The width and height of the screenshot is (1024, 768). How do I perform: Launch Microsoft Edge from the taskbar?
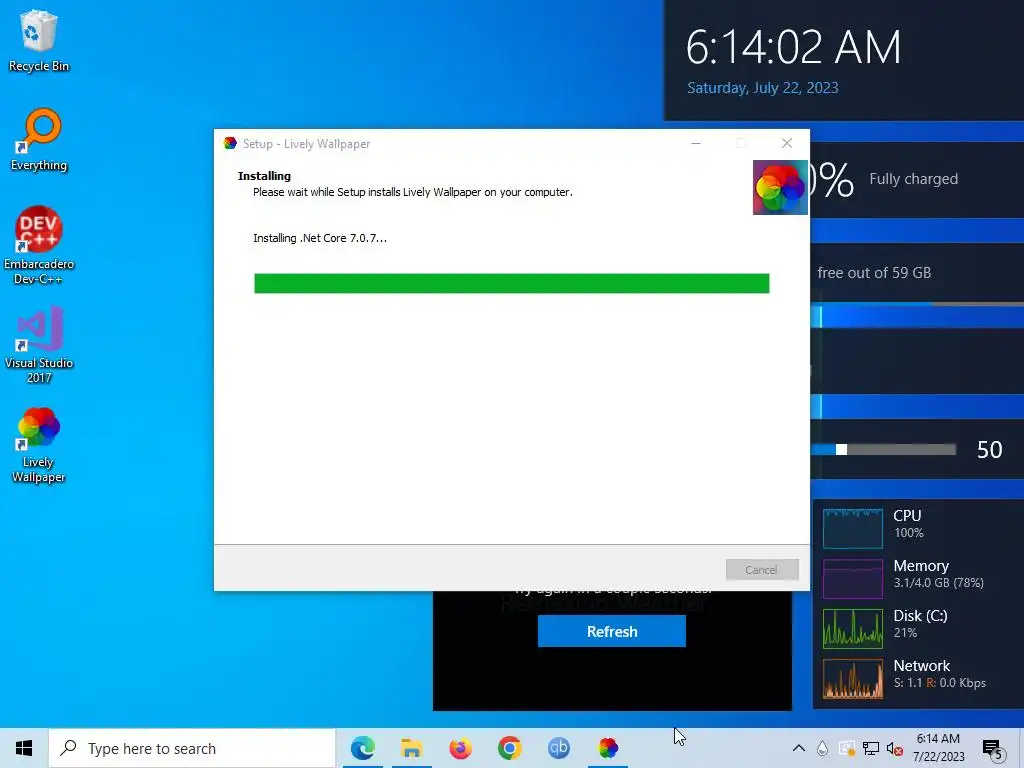click(x=362, y=748)
